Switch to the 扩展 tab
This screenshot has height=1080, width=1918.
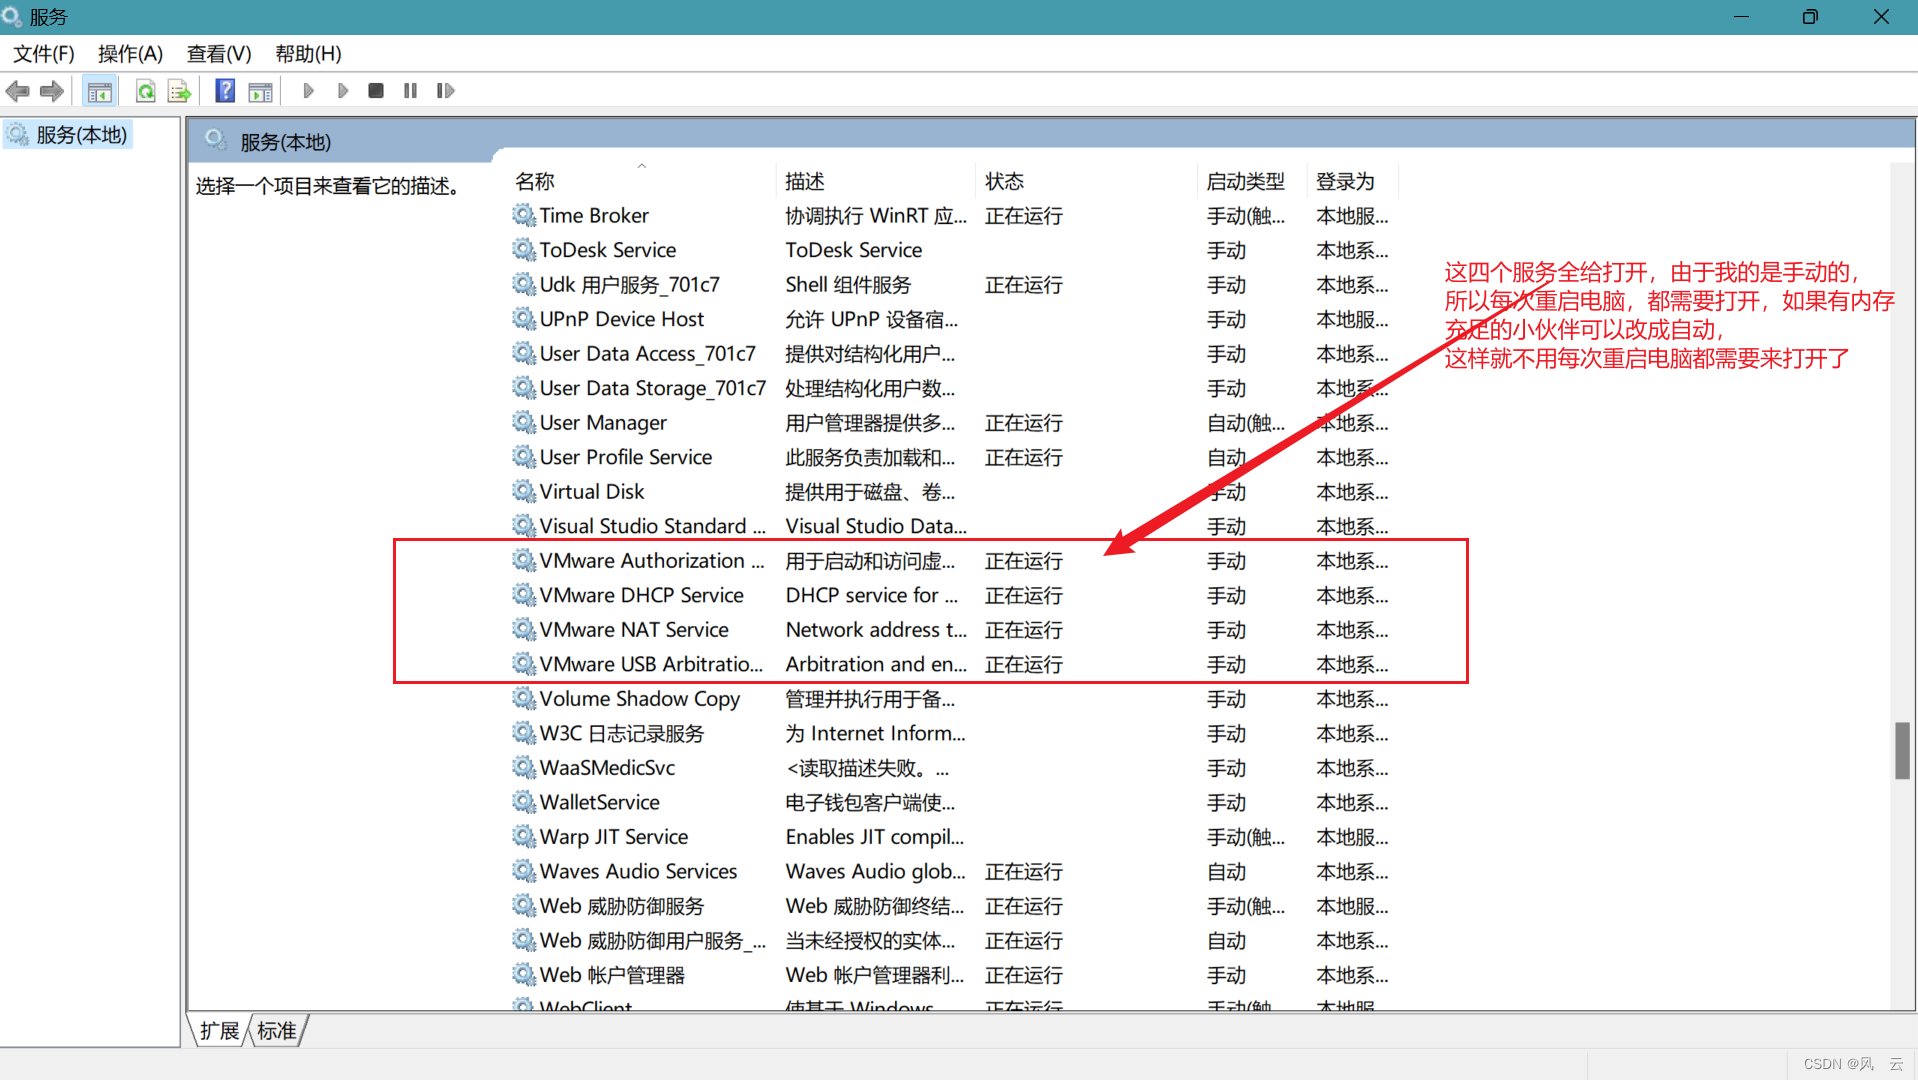pos(219,1031)
